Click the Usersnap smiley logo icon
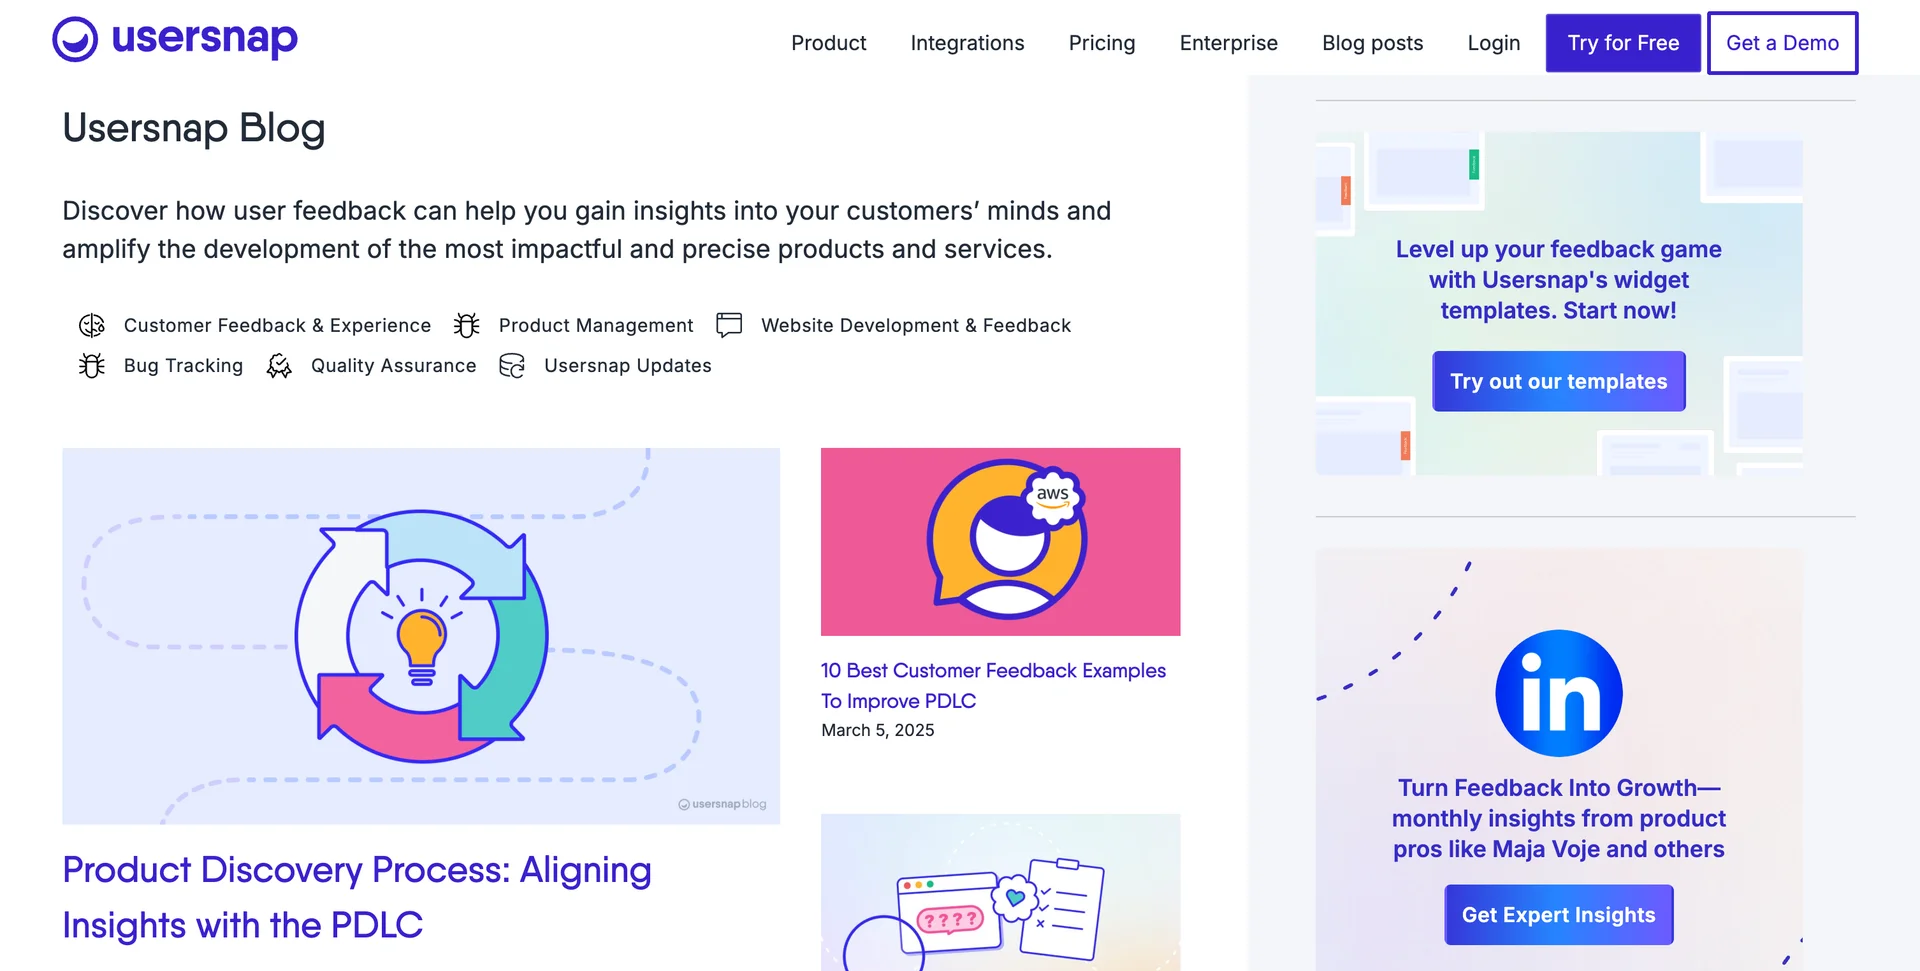1920x971 pixels. [75, 40]
